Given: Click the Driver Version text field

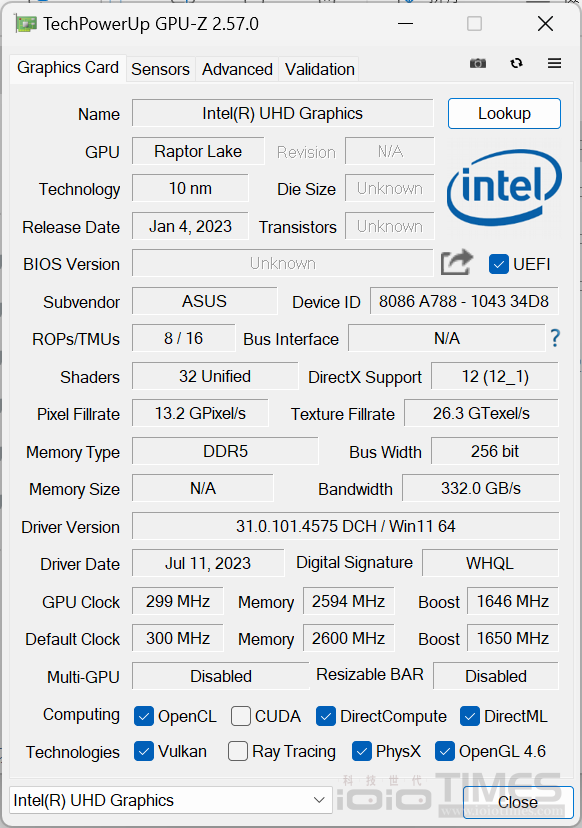Looking at the screenshot, I should (x=345, y=526).
